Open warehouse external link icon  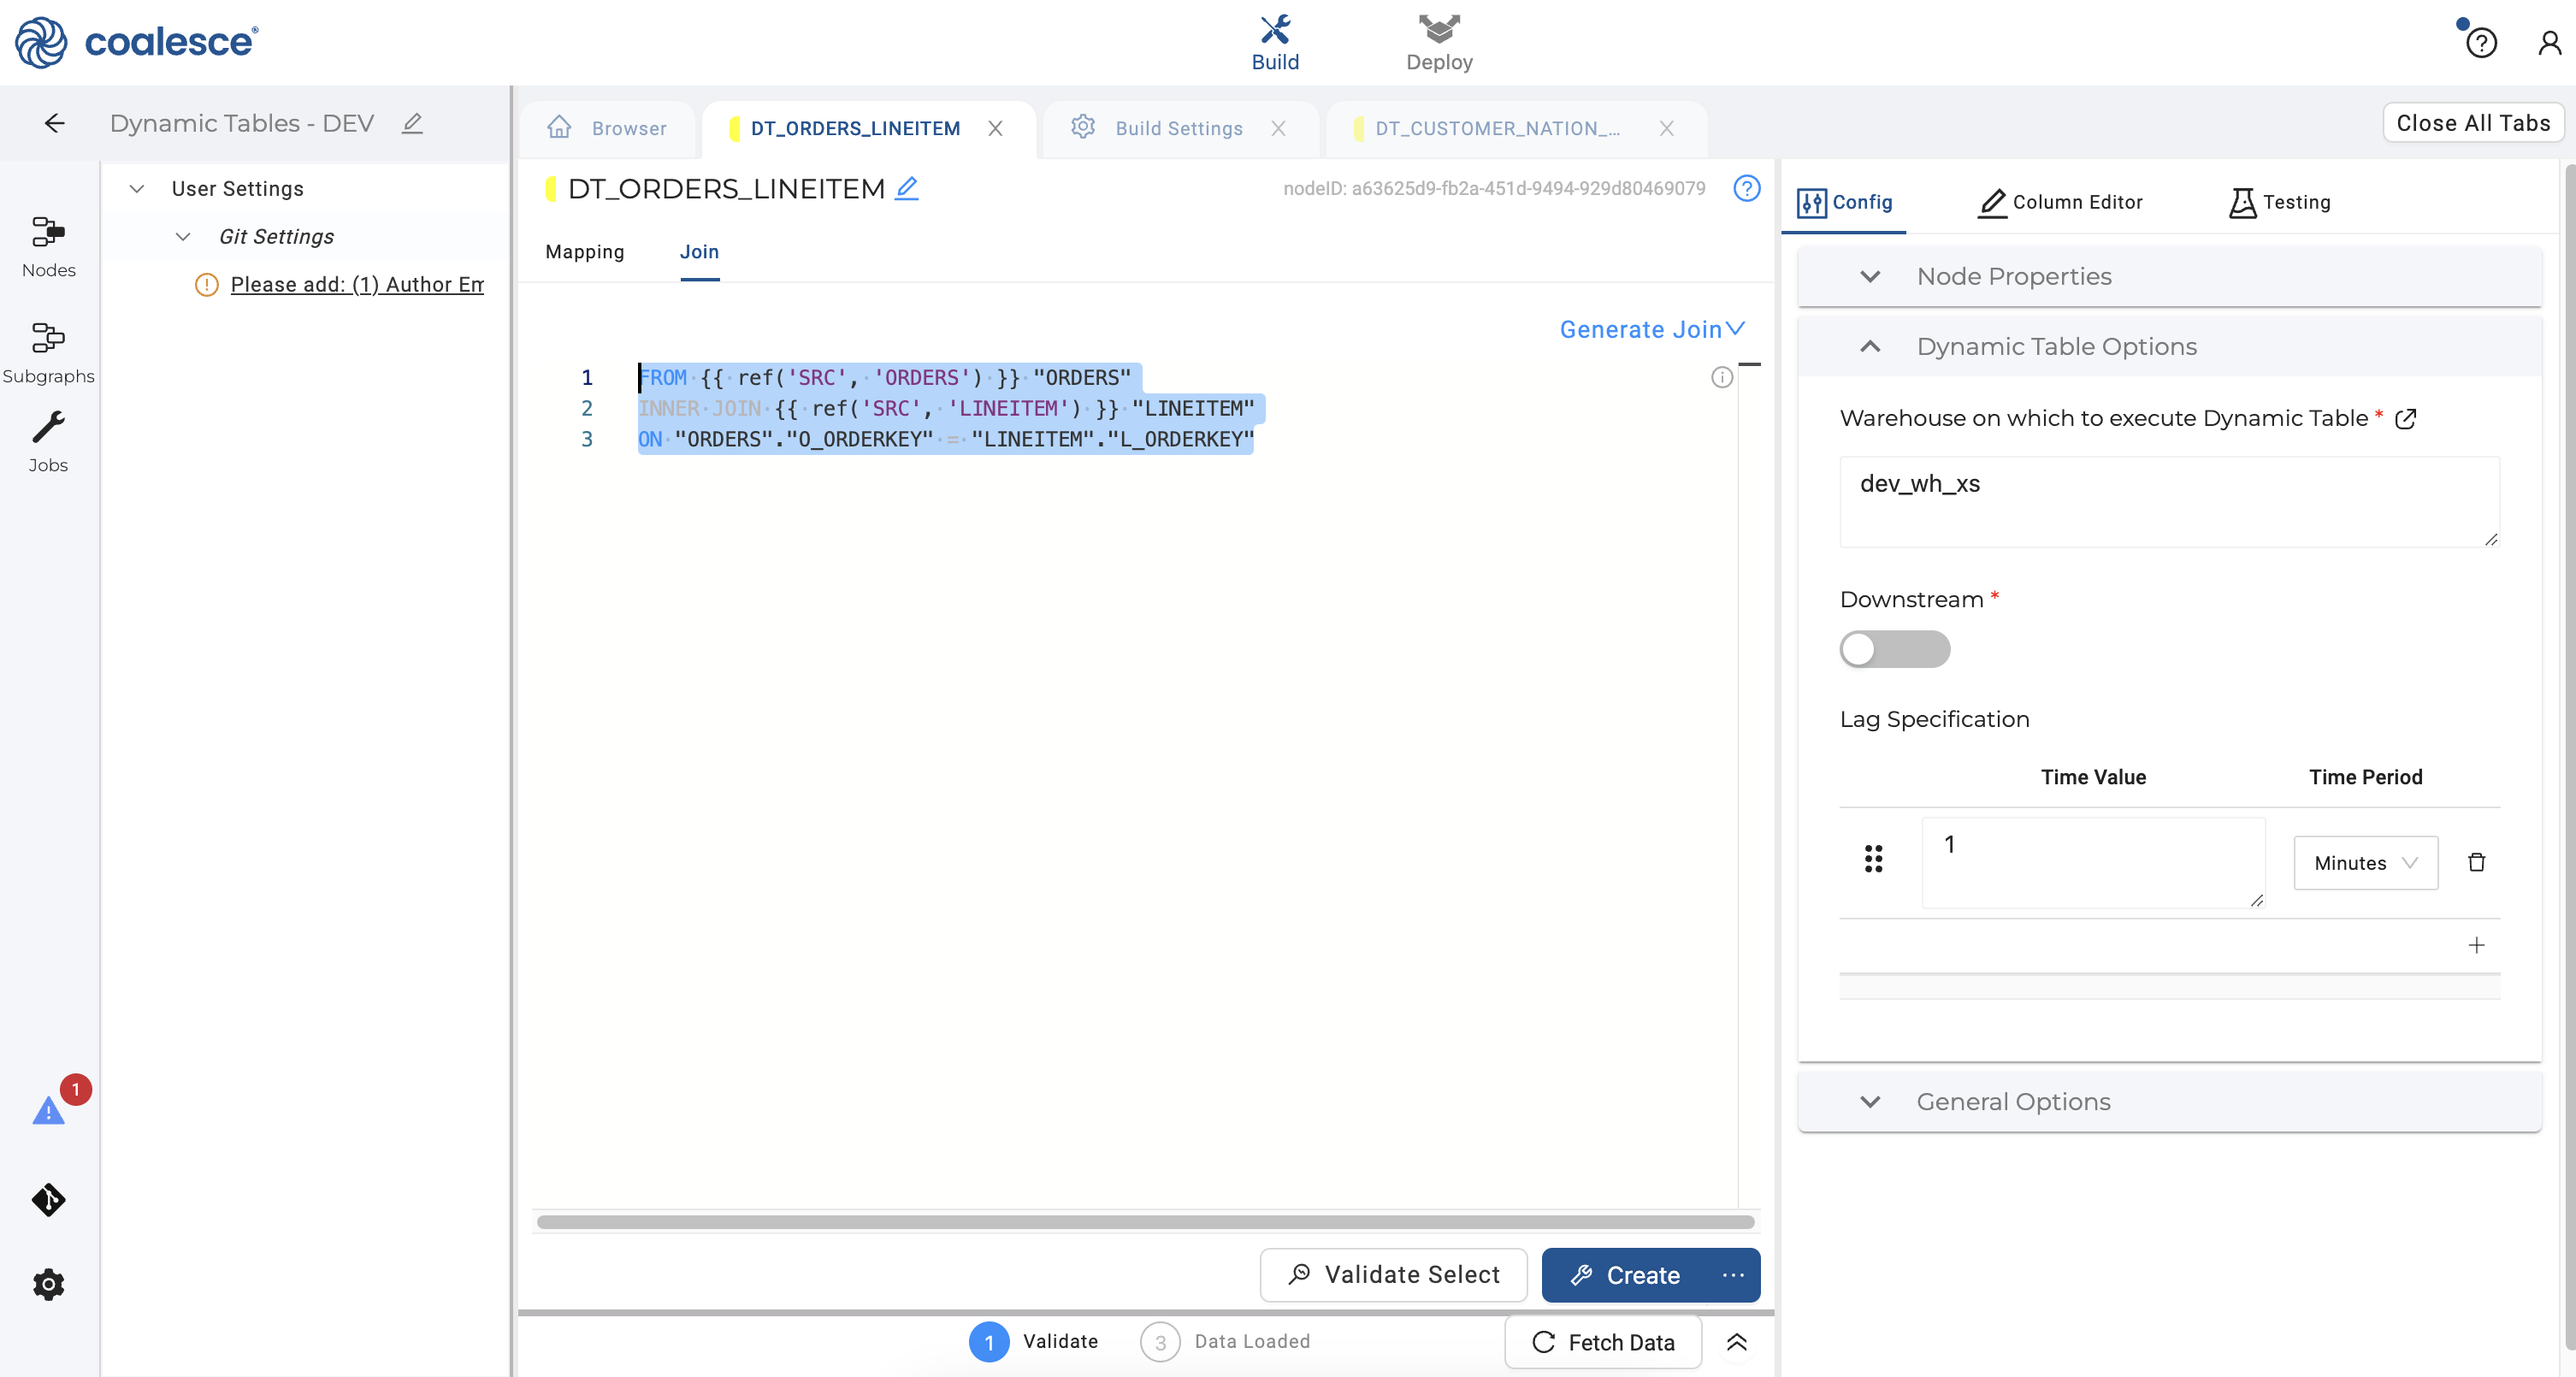coord(2406,419)
